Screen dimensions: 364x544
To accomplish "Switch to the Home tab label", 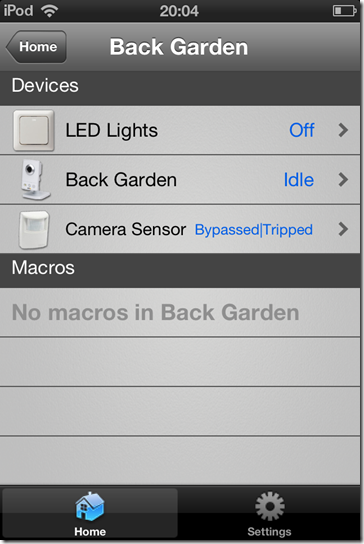I will (x=90, y=532).
